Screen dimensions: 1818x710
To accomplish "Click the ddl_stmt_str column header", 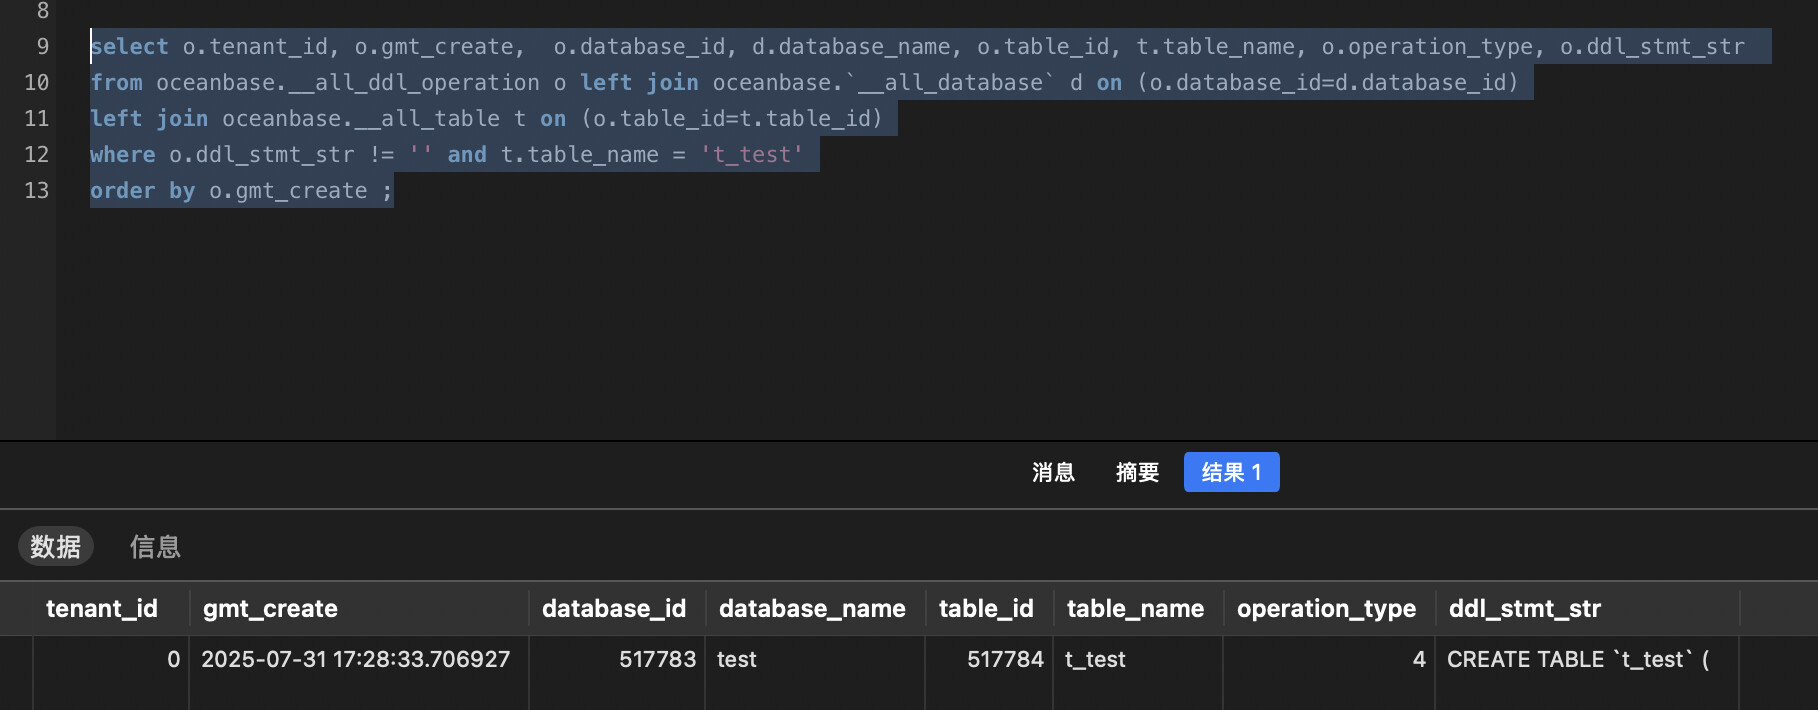I will (1525, 609).
